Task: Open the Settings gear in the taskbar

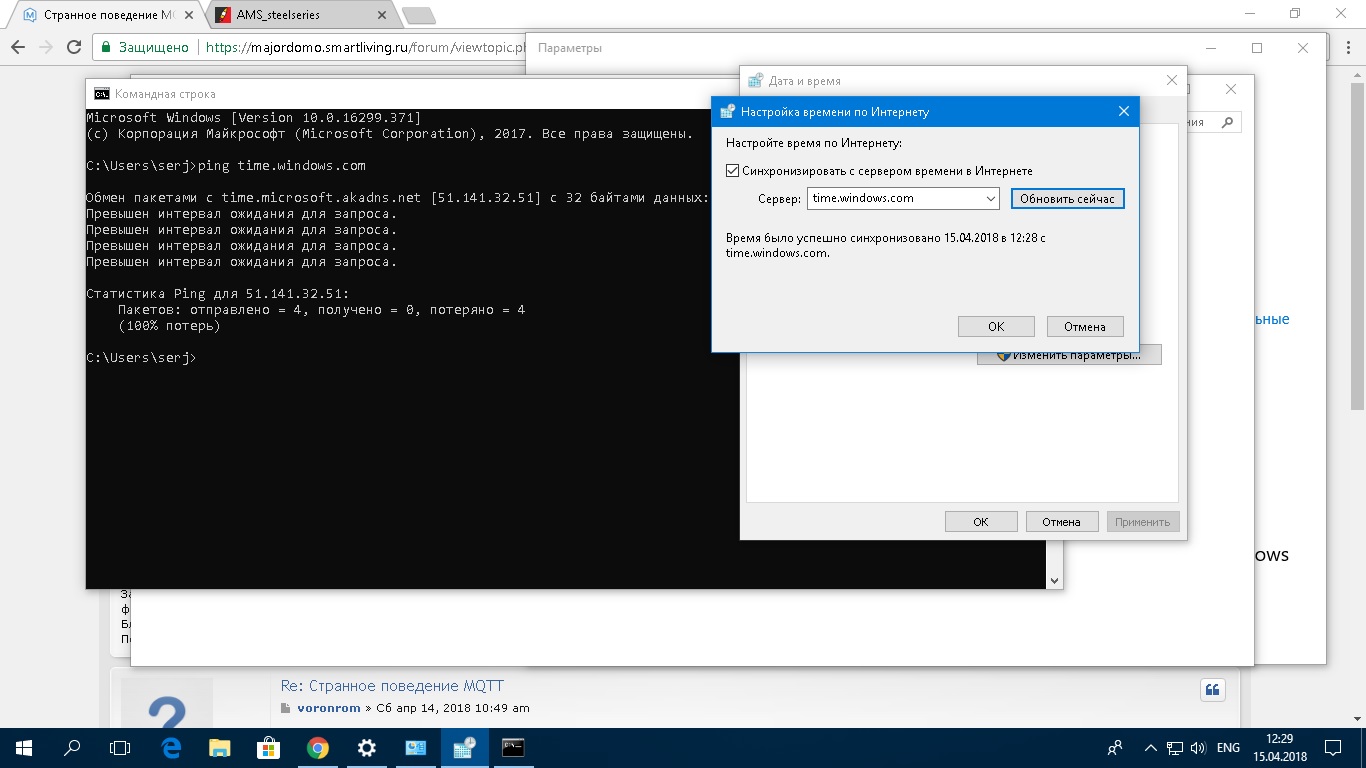Action: click(367, 748)
